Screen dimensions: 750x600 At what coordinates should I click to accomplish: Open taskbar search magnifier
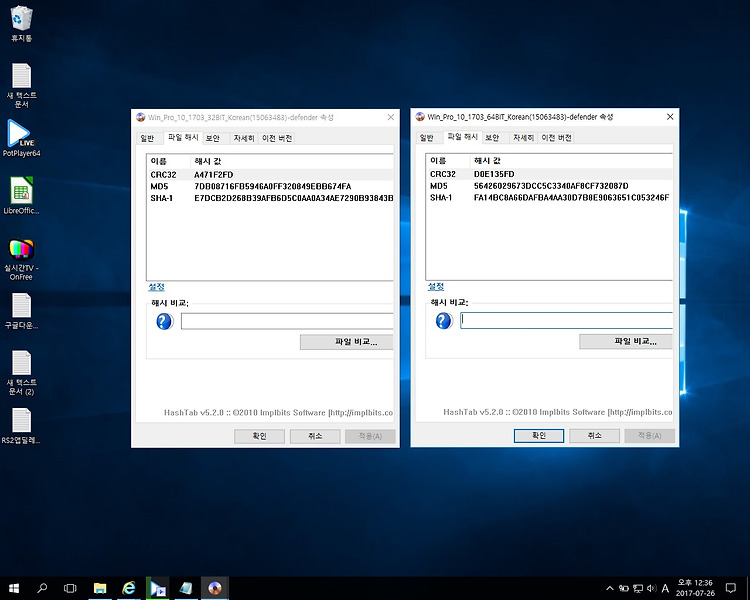(42, 588)
